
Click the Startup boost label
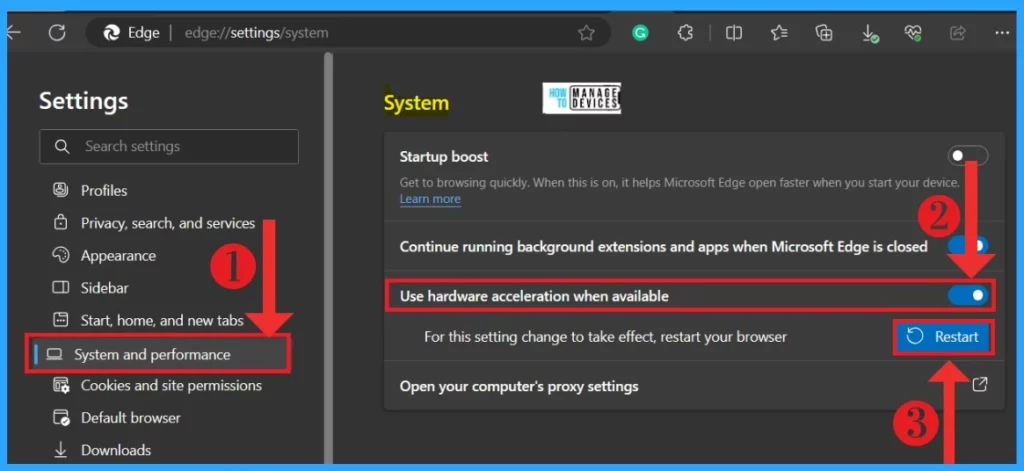(x=444, y=157)
